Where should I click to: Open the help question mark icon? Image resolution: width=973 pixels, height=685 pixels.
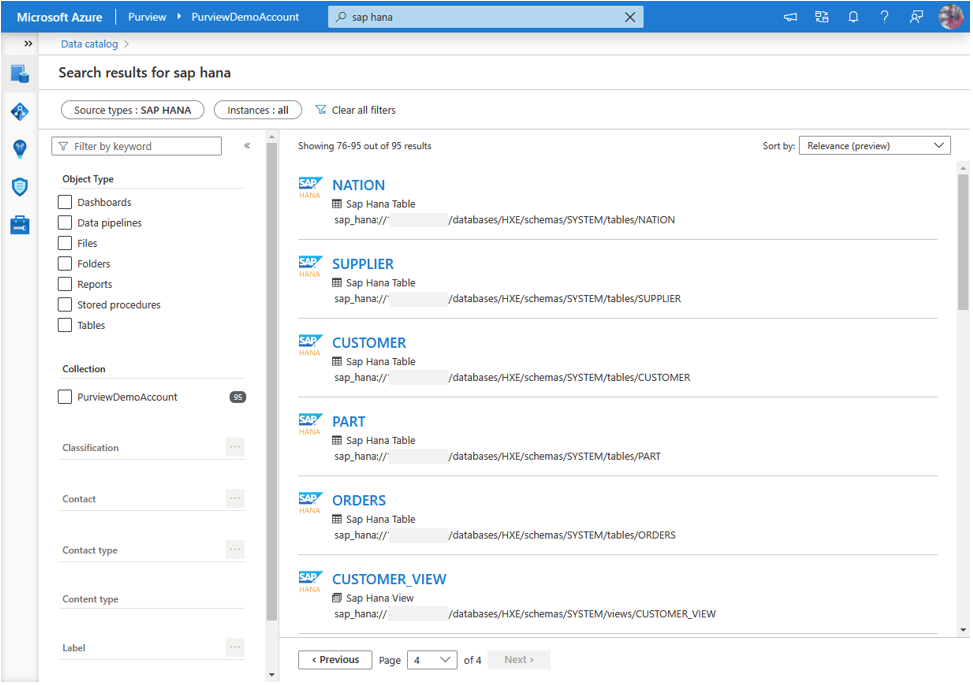(884, 17)
